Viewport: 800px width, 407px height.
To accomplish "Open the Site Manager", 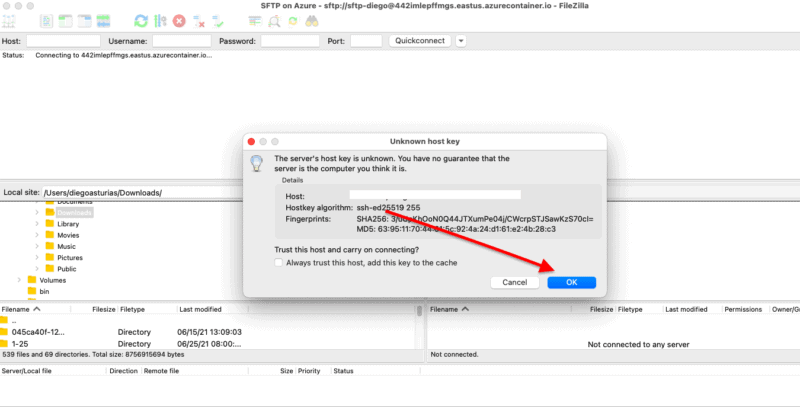I will (x=9, y=21).
